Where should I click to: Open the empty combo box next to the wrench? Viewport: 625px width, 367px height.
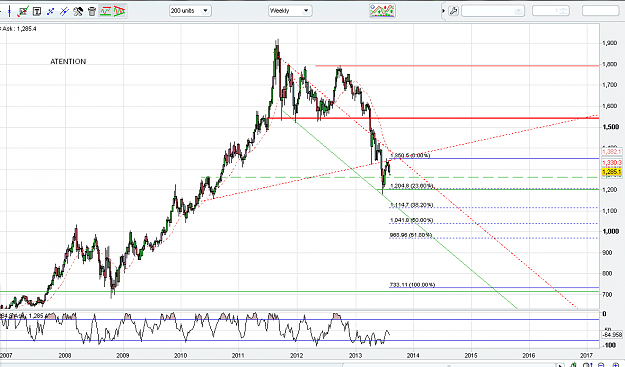(493, 11)
